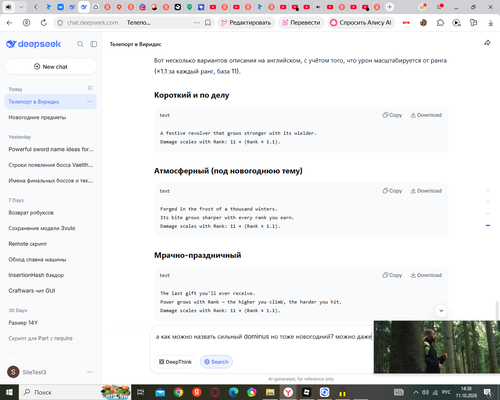Viewport: 500px width, 400px height.
Task: Click Спросить Алису AI
Action: coord(361,23)
